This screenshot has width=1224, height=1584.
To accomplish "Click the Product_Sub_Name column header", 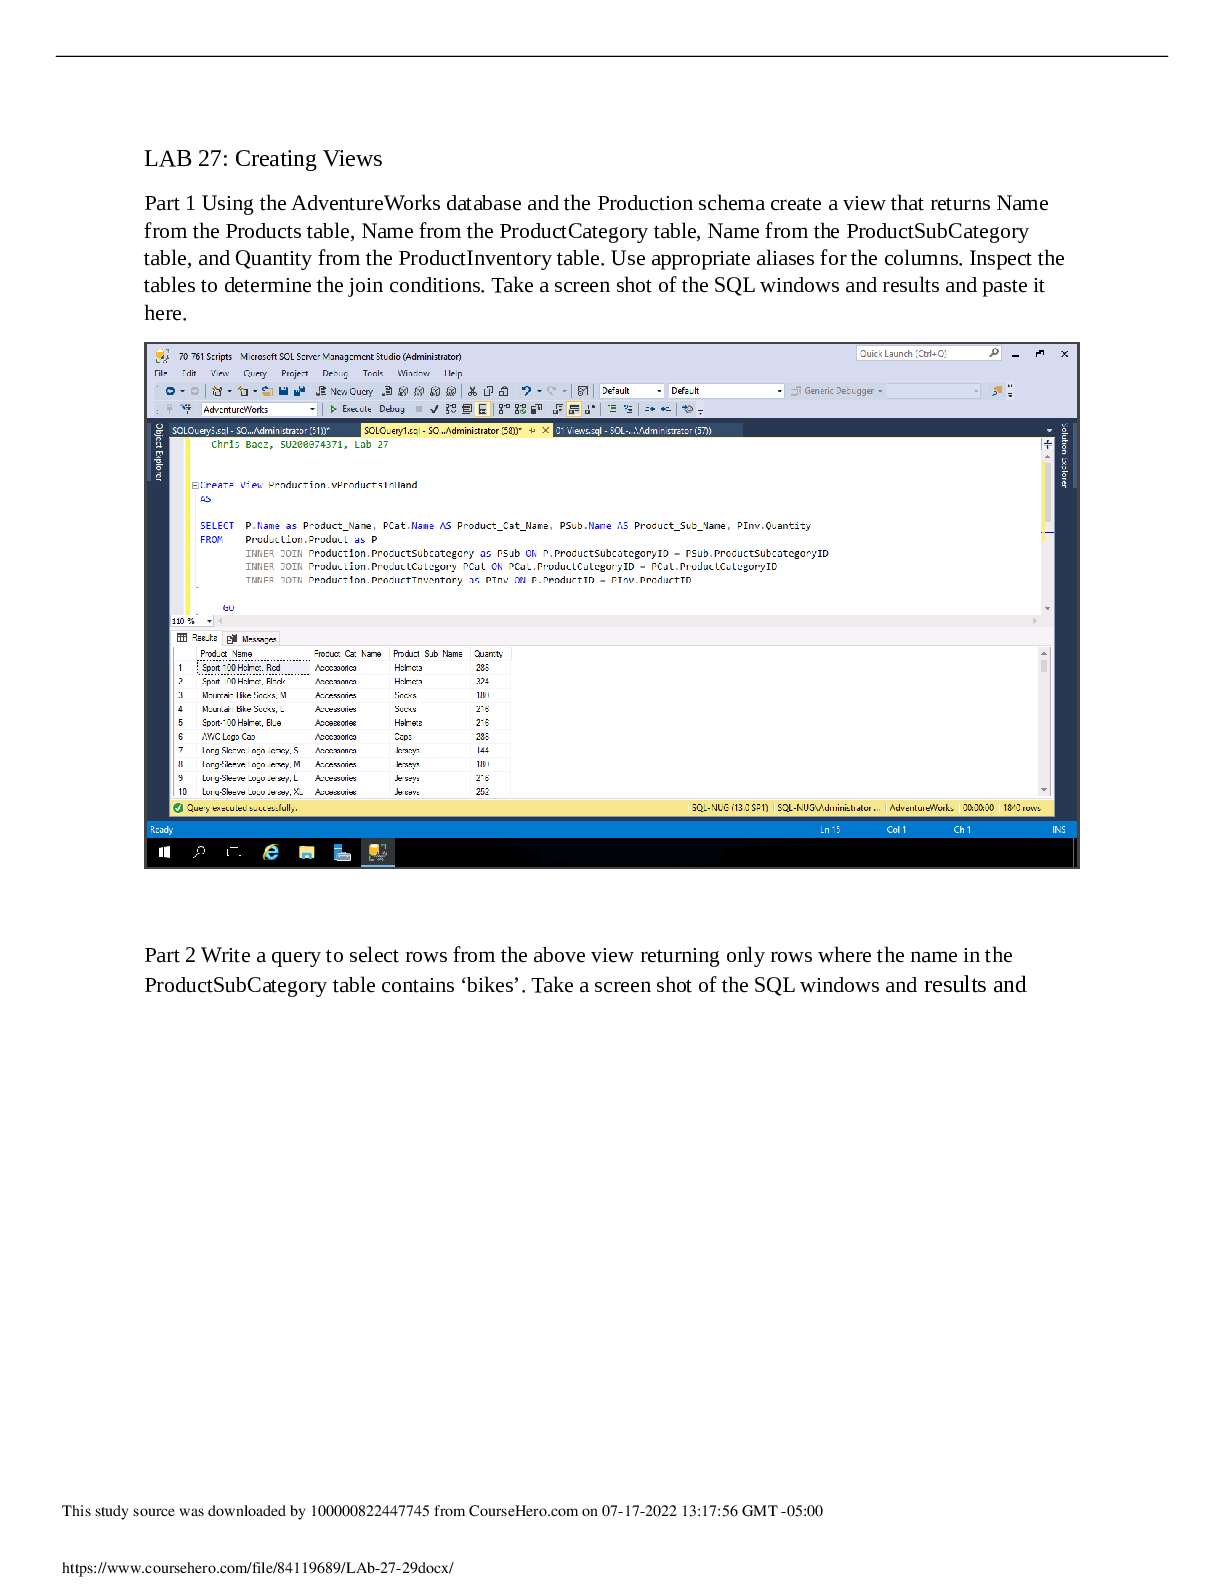I will [430, 654].
